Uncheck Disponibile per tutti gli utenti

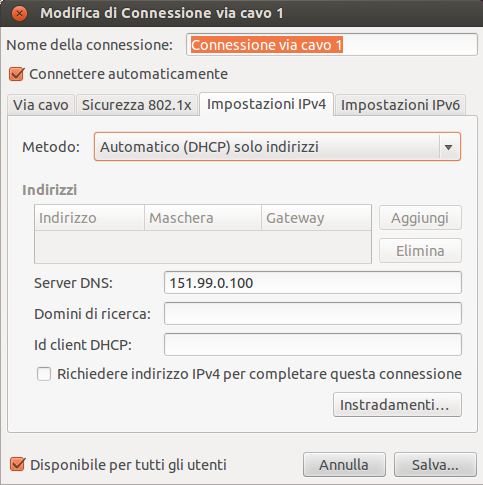(x=17, y=465)
